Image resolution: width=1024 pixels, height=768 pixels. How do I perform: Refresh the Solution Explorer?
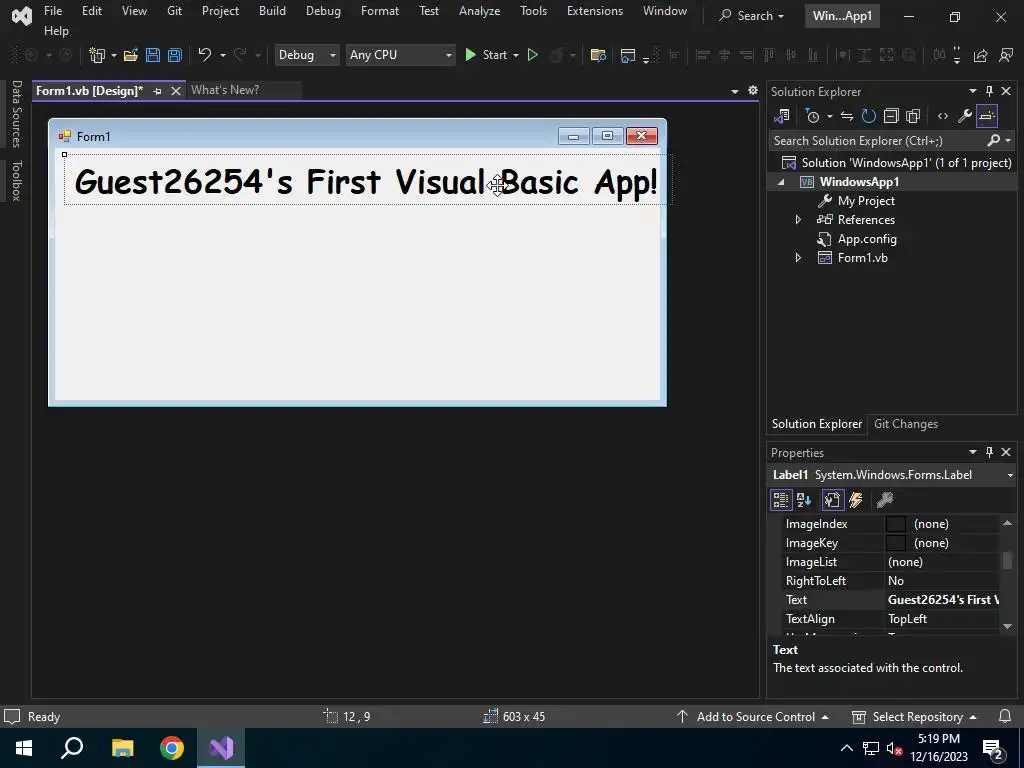click(x=869, y=116)
